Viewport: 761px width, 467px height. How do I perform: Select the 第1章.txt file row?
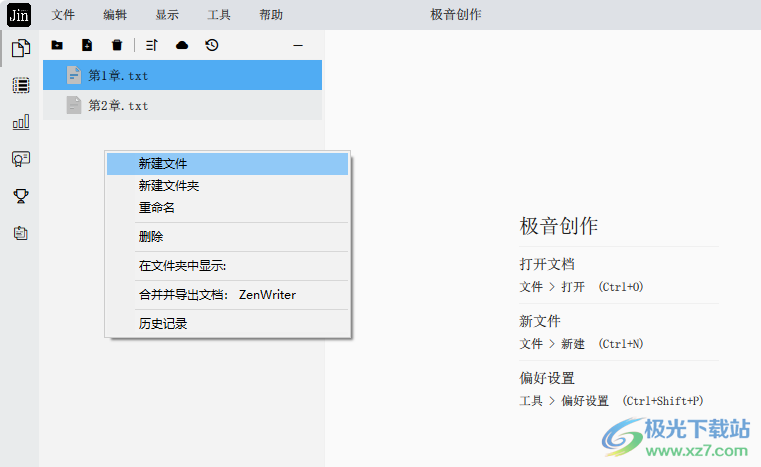(x=182, y=75)
